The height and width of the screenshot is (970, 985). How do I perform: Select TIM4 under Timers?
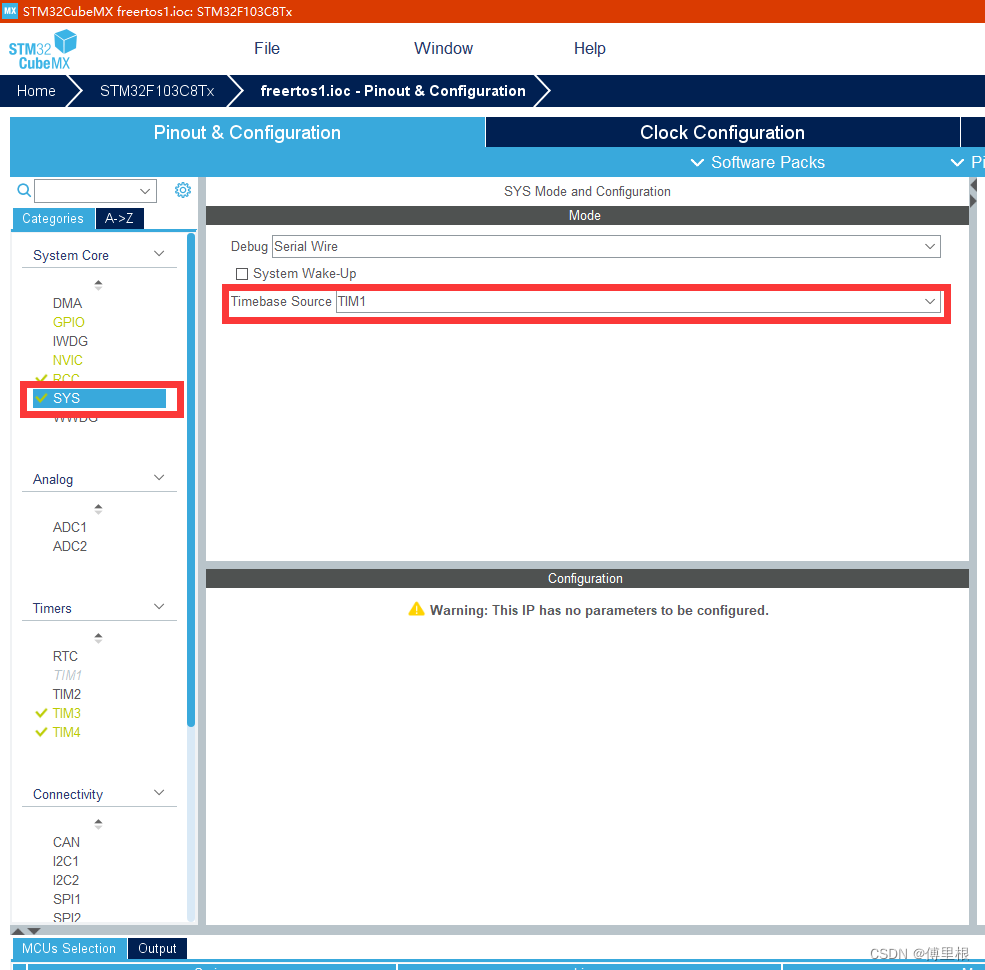point(67,733)
